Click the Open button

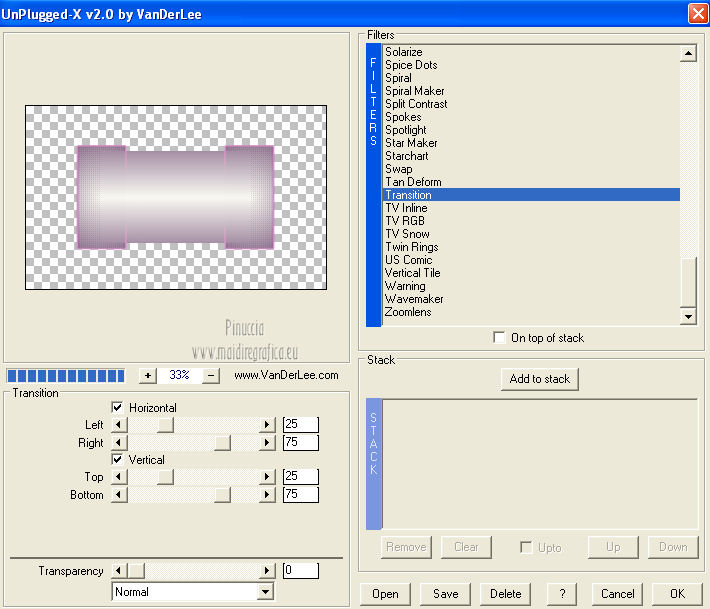pos(385,594)
